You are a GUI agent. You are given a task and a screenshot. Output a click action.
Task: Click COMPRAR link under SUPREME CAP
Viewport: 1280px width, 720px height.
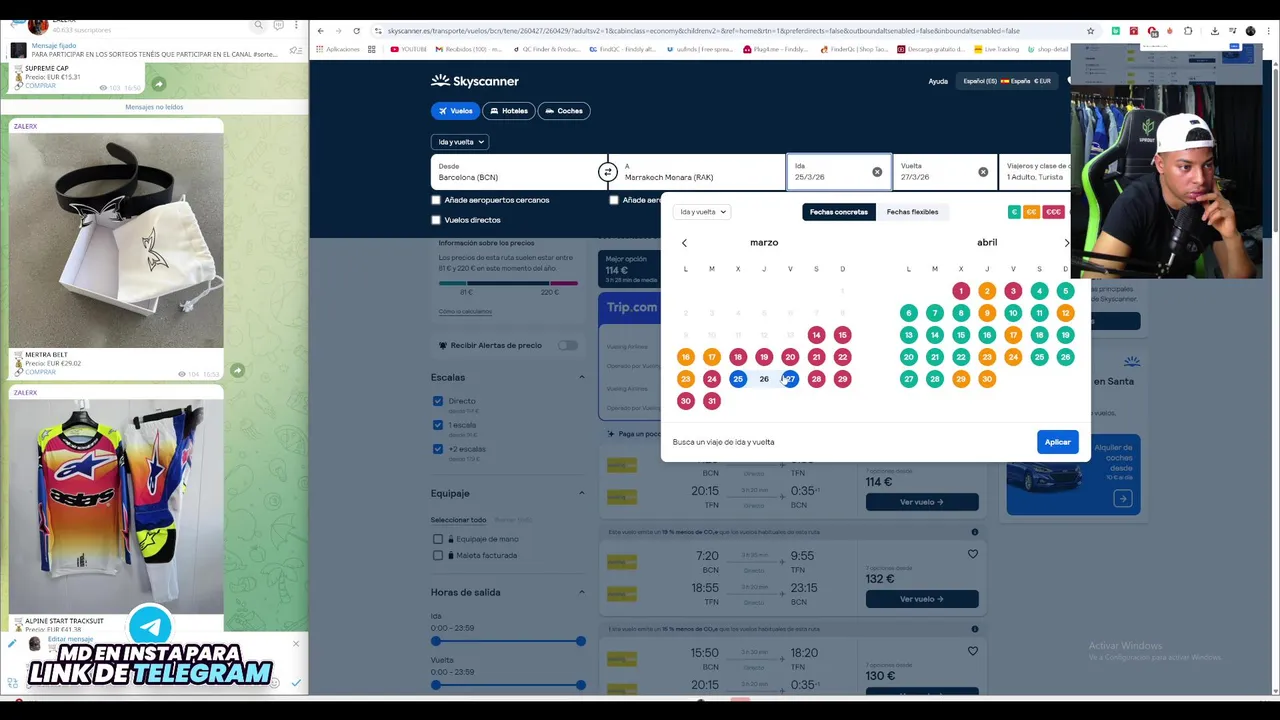40,86
